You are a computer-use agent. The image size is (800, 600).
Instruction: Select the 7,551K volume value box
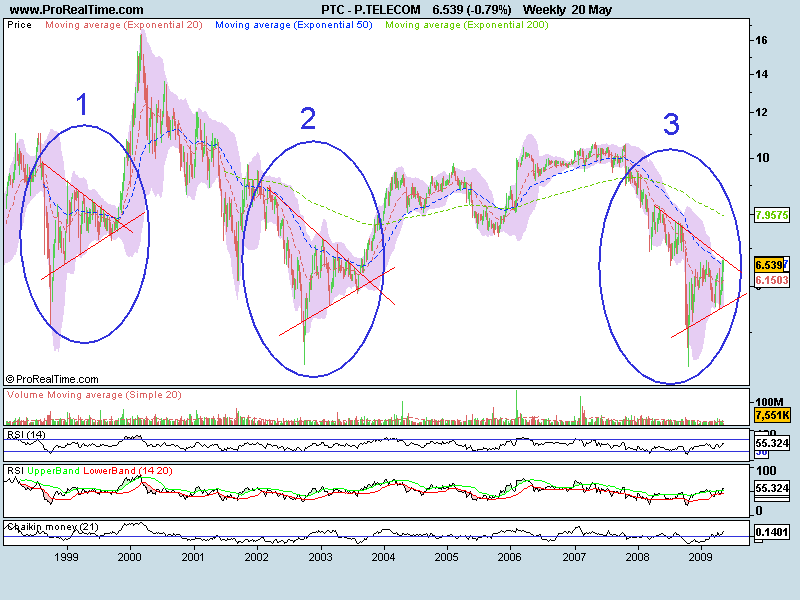click(x=772, y=415)
